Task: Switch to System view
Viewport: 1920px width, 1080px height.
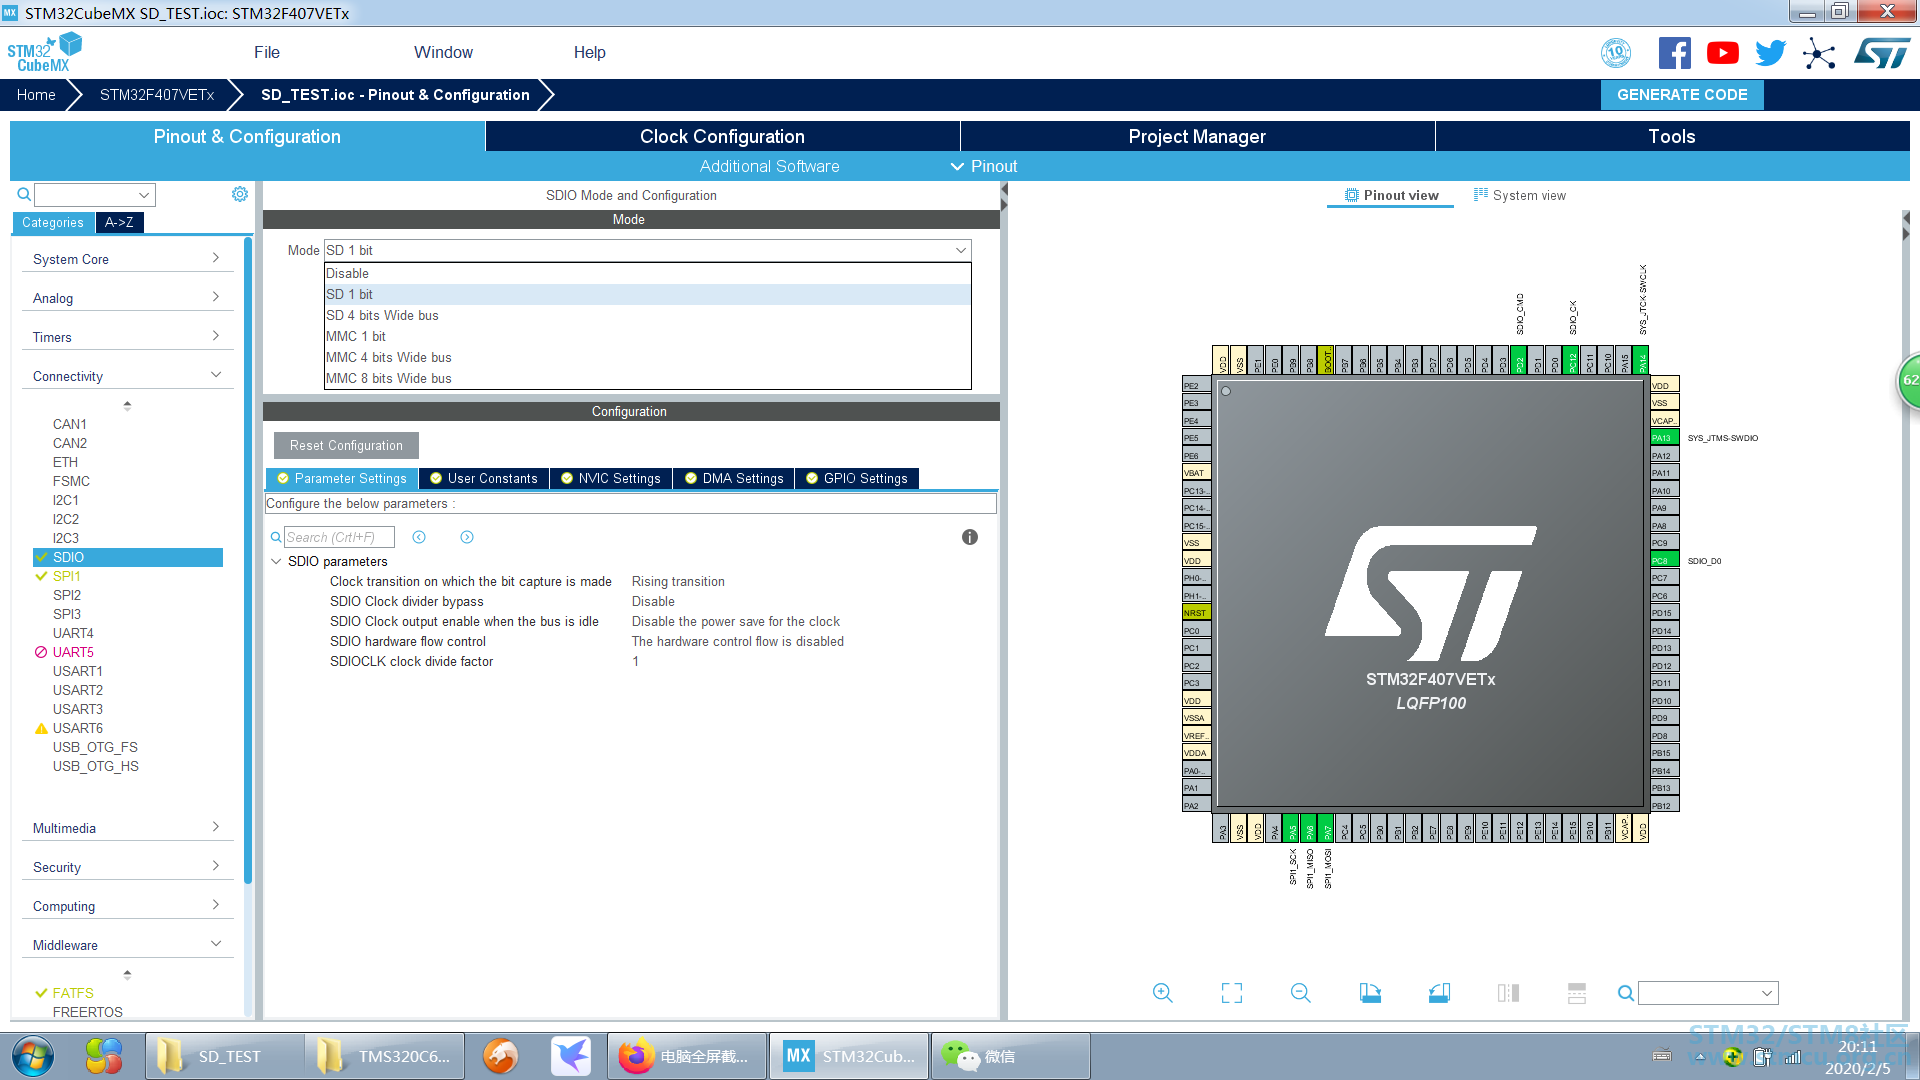Action: (1520, 195)
